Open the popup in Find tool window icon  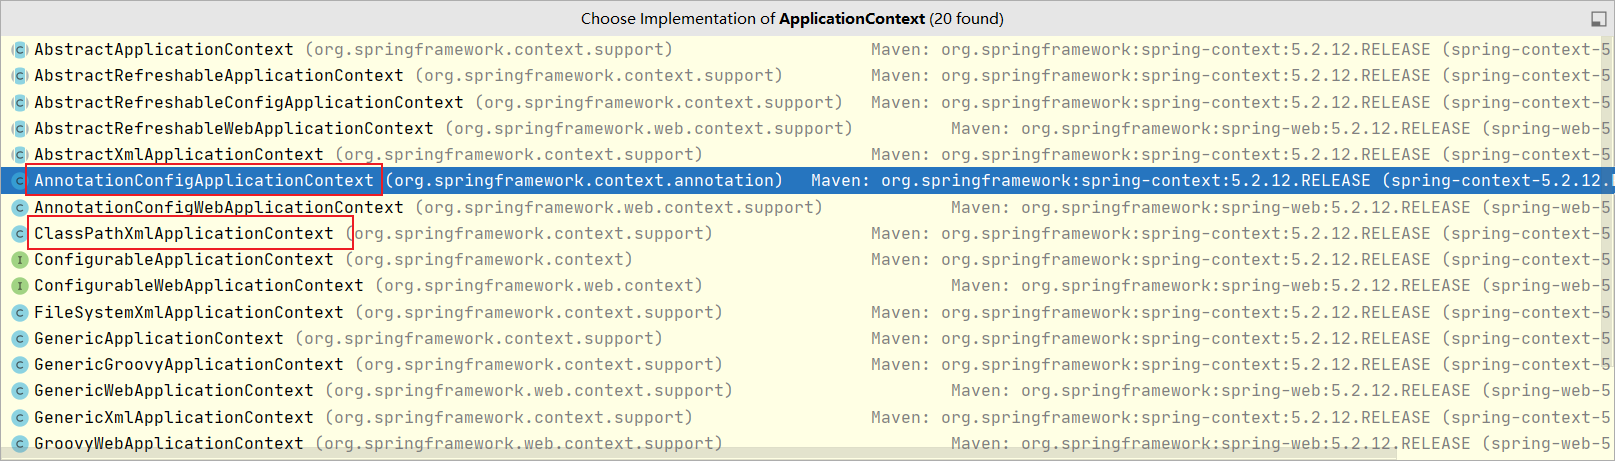pos(1598,19)
